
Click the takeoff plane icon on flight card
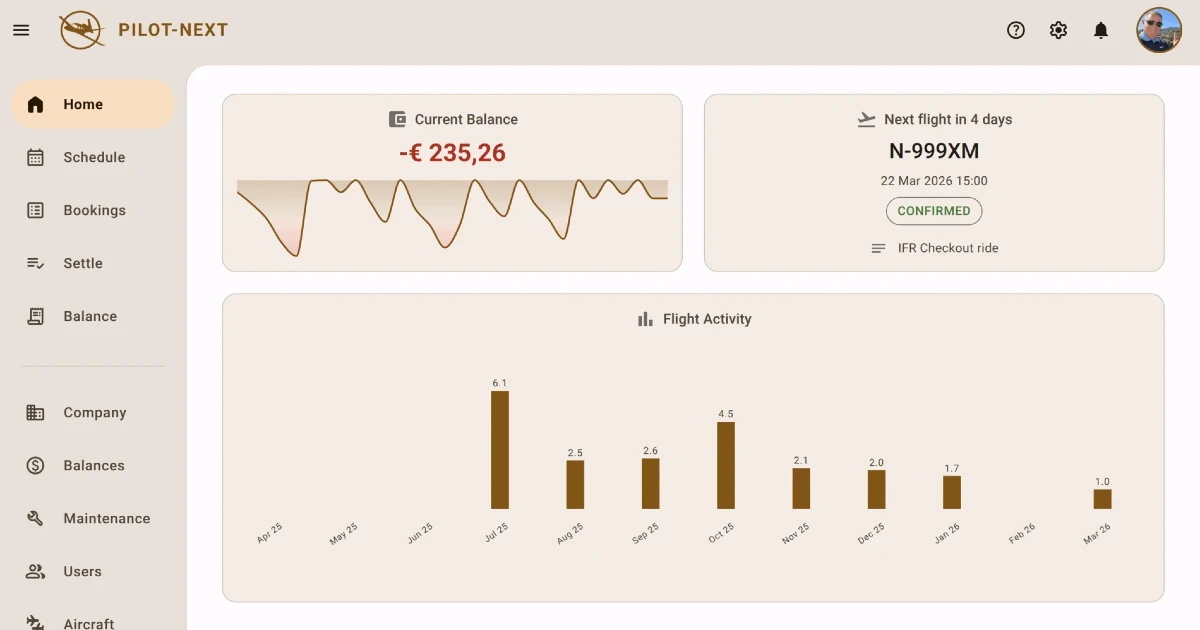867,119
